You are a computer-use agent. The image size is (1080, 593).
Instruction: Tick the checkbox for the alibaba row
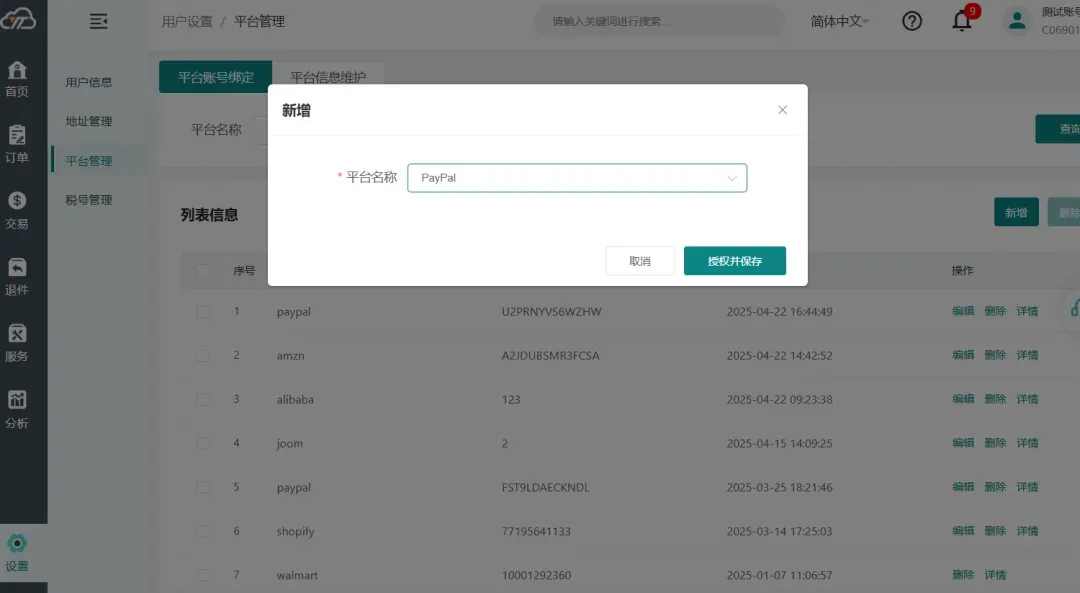pos(203,400)
